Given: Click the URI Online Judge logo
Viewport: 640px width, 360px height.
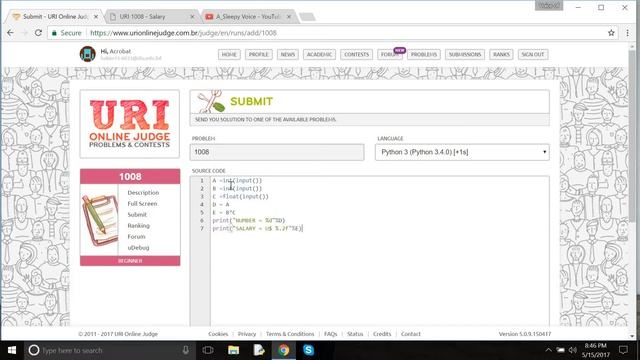Looking at the screenshot, I should 130,124.
